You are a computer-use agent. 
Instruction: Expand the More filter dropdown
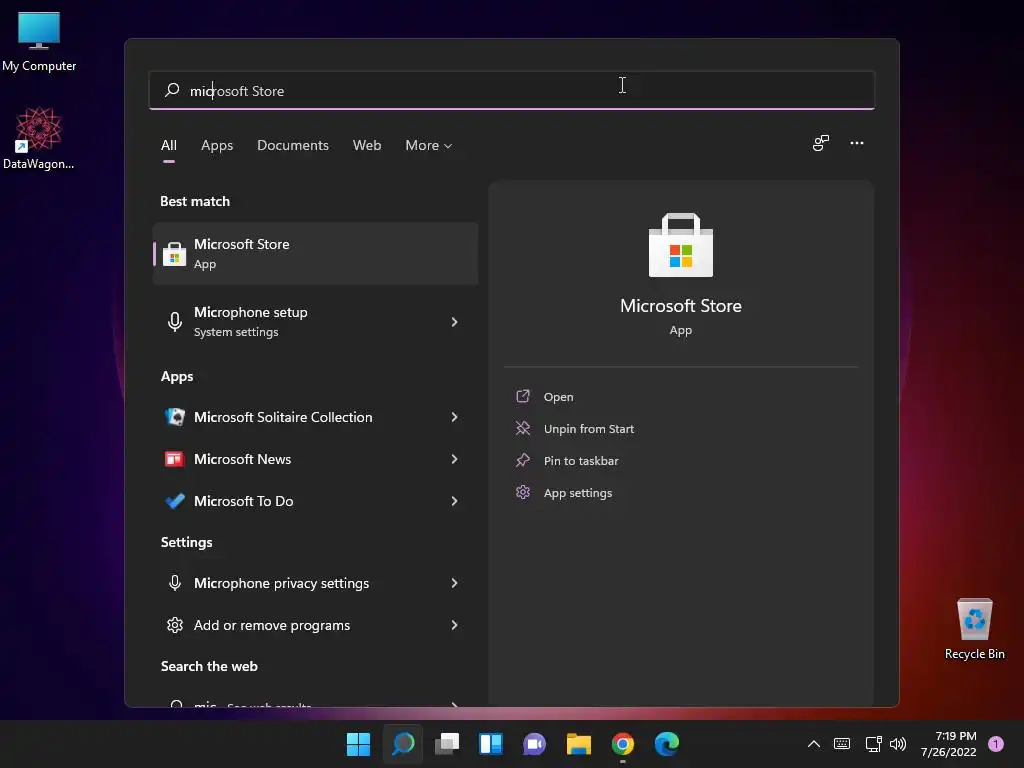428,145
